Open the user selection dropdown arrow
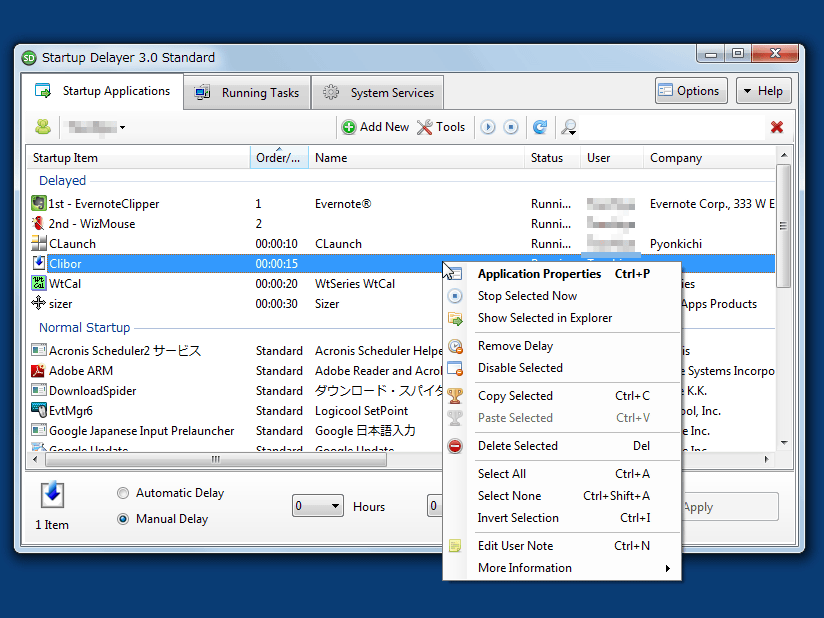 122,128
